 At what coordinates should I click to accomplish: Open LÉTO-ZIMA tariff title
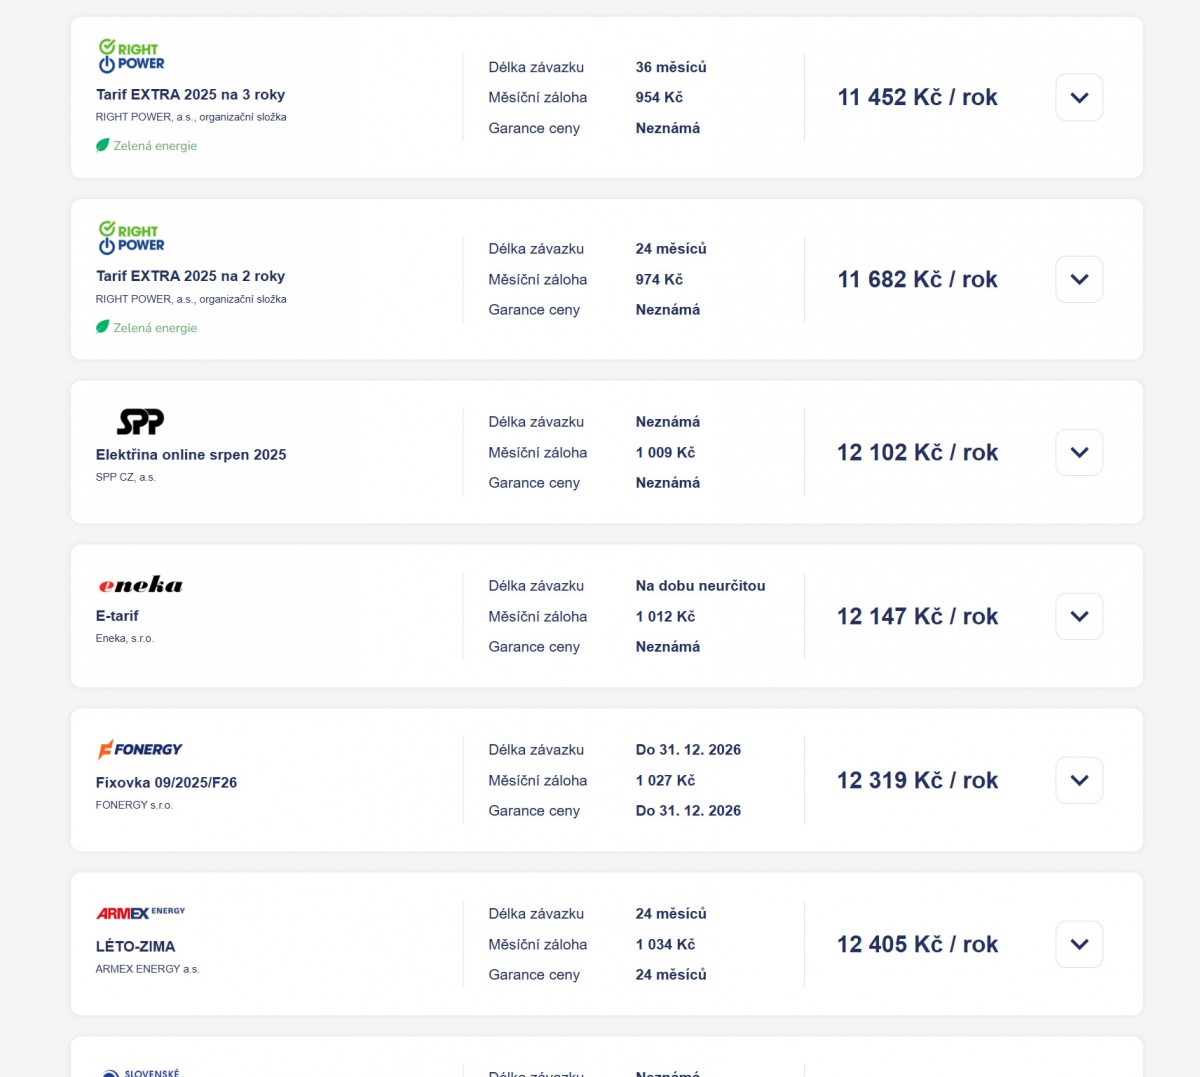pyautogui.click(x=135, y=946)
